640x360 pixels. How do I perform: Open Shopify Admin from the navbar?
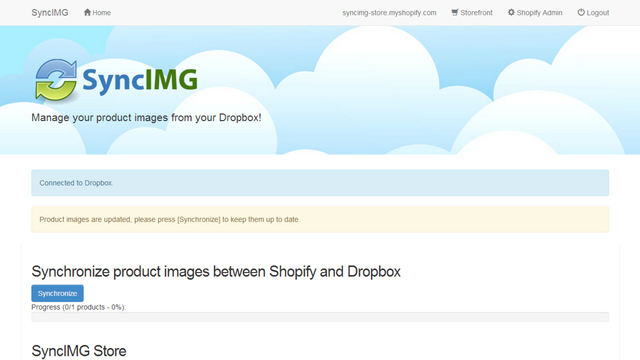click(535, 13)
